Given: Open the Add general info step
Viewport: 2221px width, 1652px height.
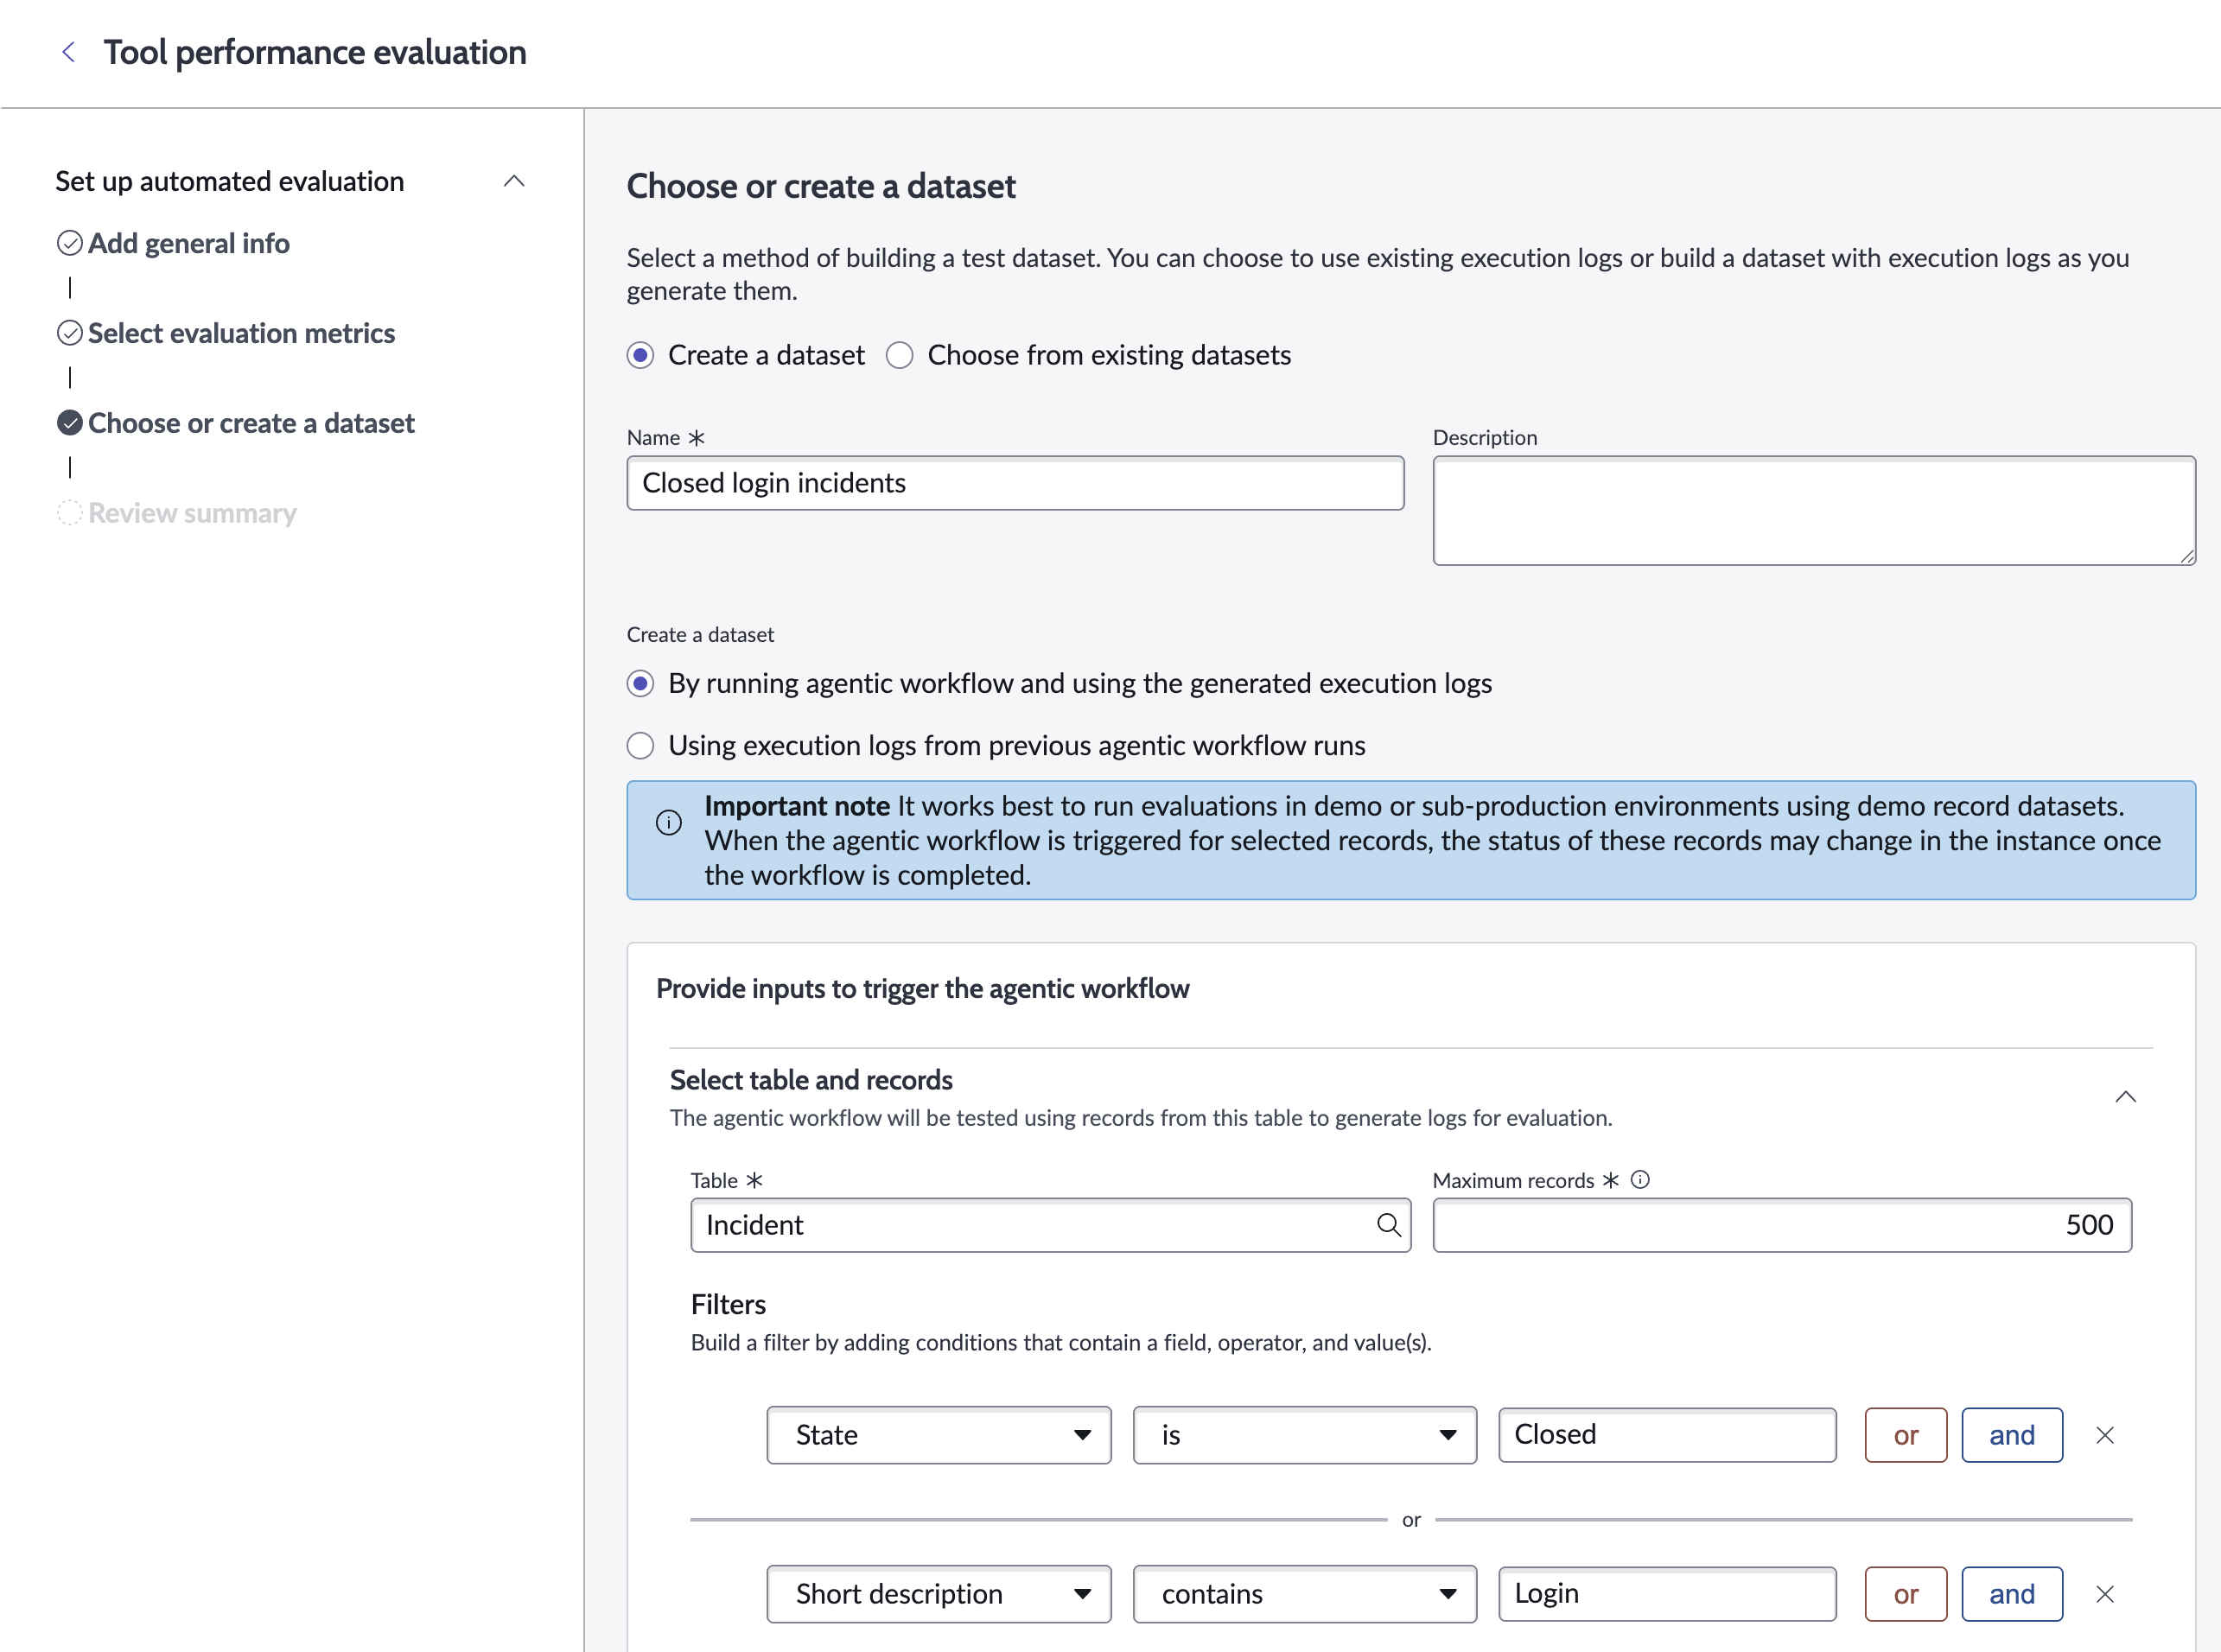Looking at the screenshot, I should point(189,243).
